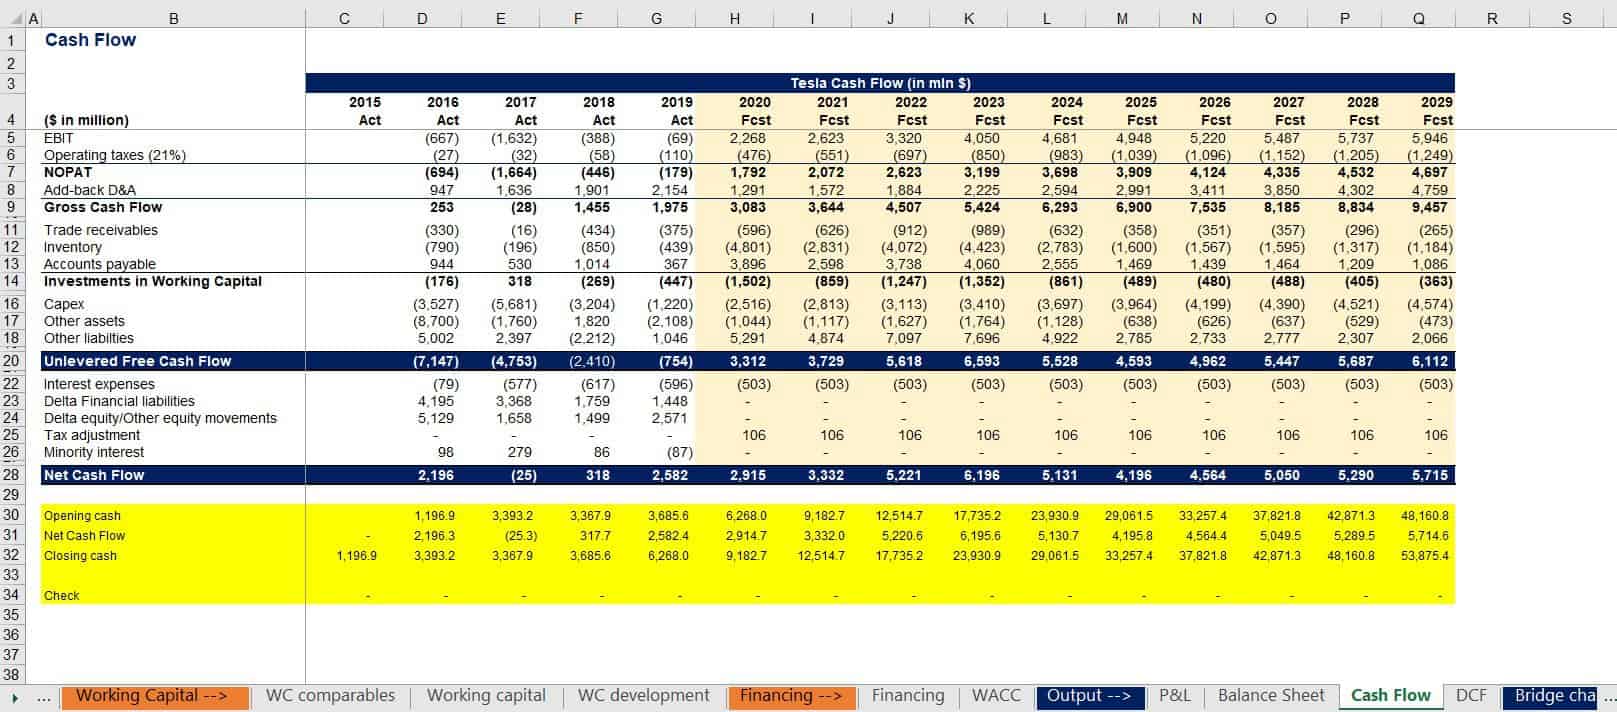This screenshot has height=712, width=1617.
Task: Open the Financing sheet tab
Action: pos(907,696)
